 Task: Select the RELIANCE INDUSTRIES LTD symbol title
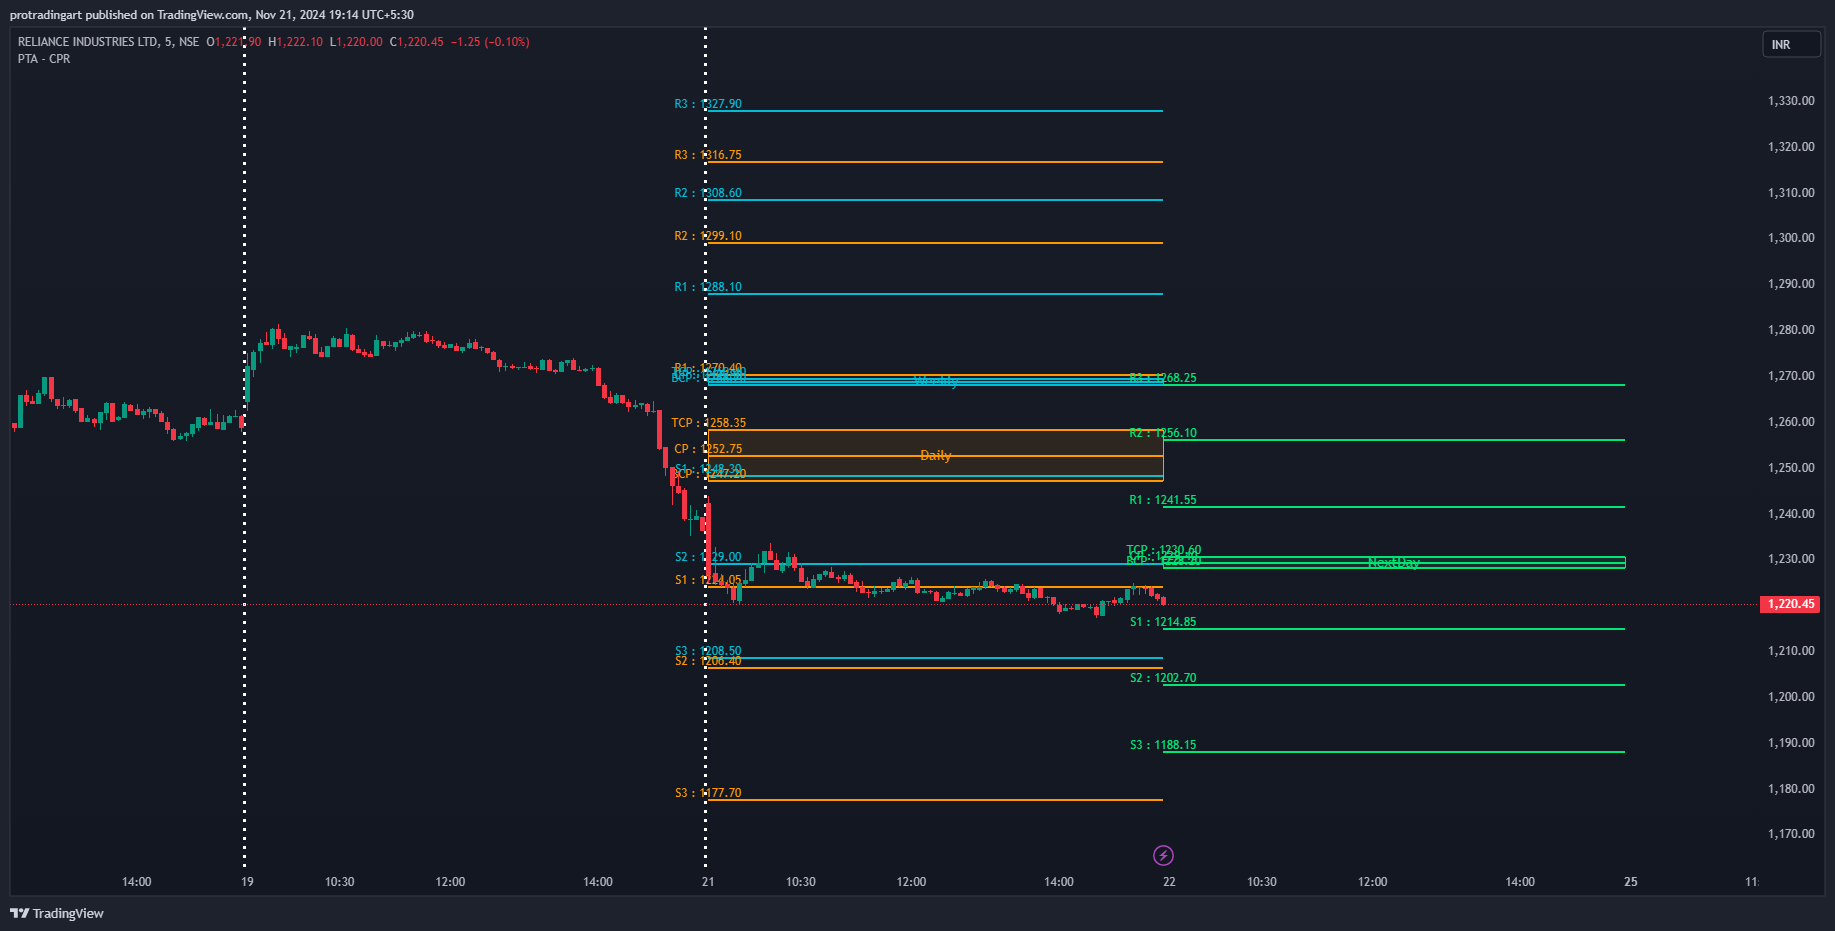pos(88,42)
